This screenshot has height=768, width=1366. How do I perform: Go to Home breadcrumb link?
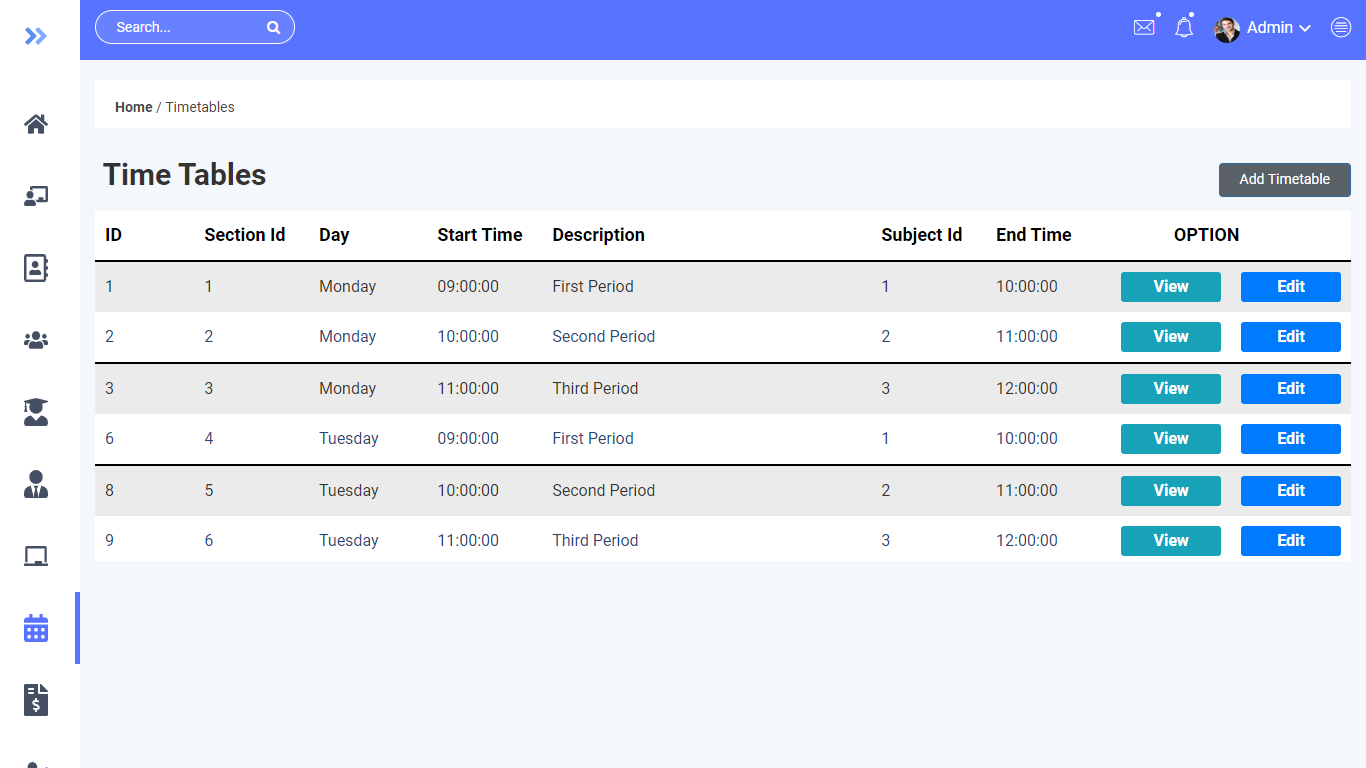[134, 107]
